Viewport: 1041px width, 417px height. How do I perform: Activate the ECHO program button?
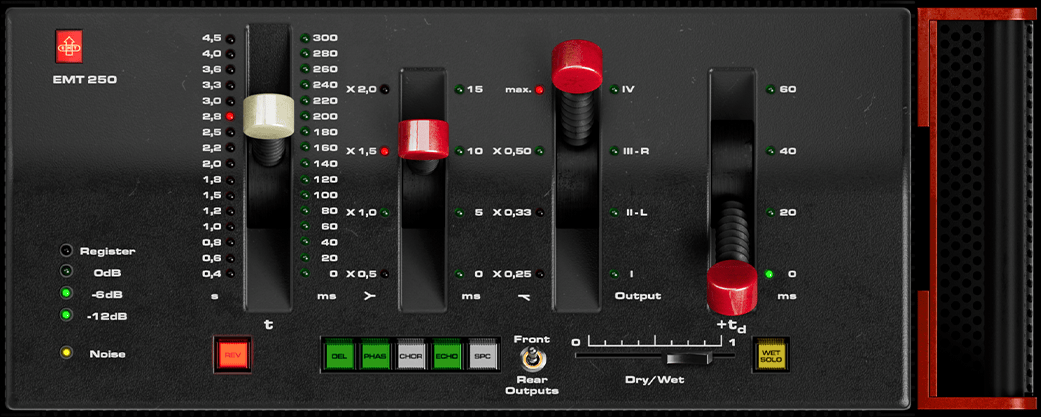pos(448,355)
